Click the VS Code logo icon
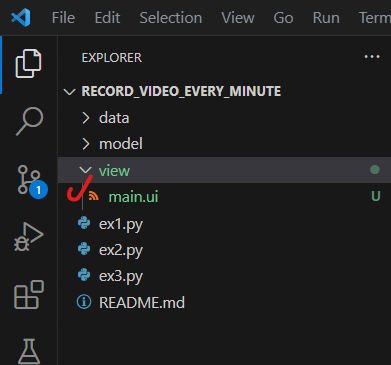This screenshot has height=365, width=391. (x=21, y=17)
